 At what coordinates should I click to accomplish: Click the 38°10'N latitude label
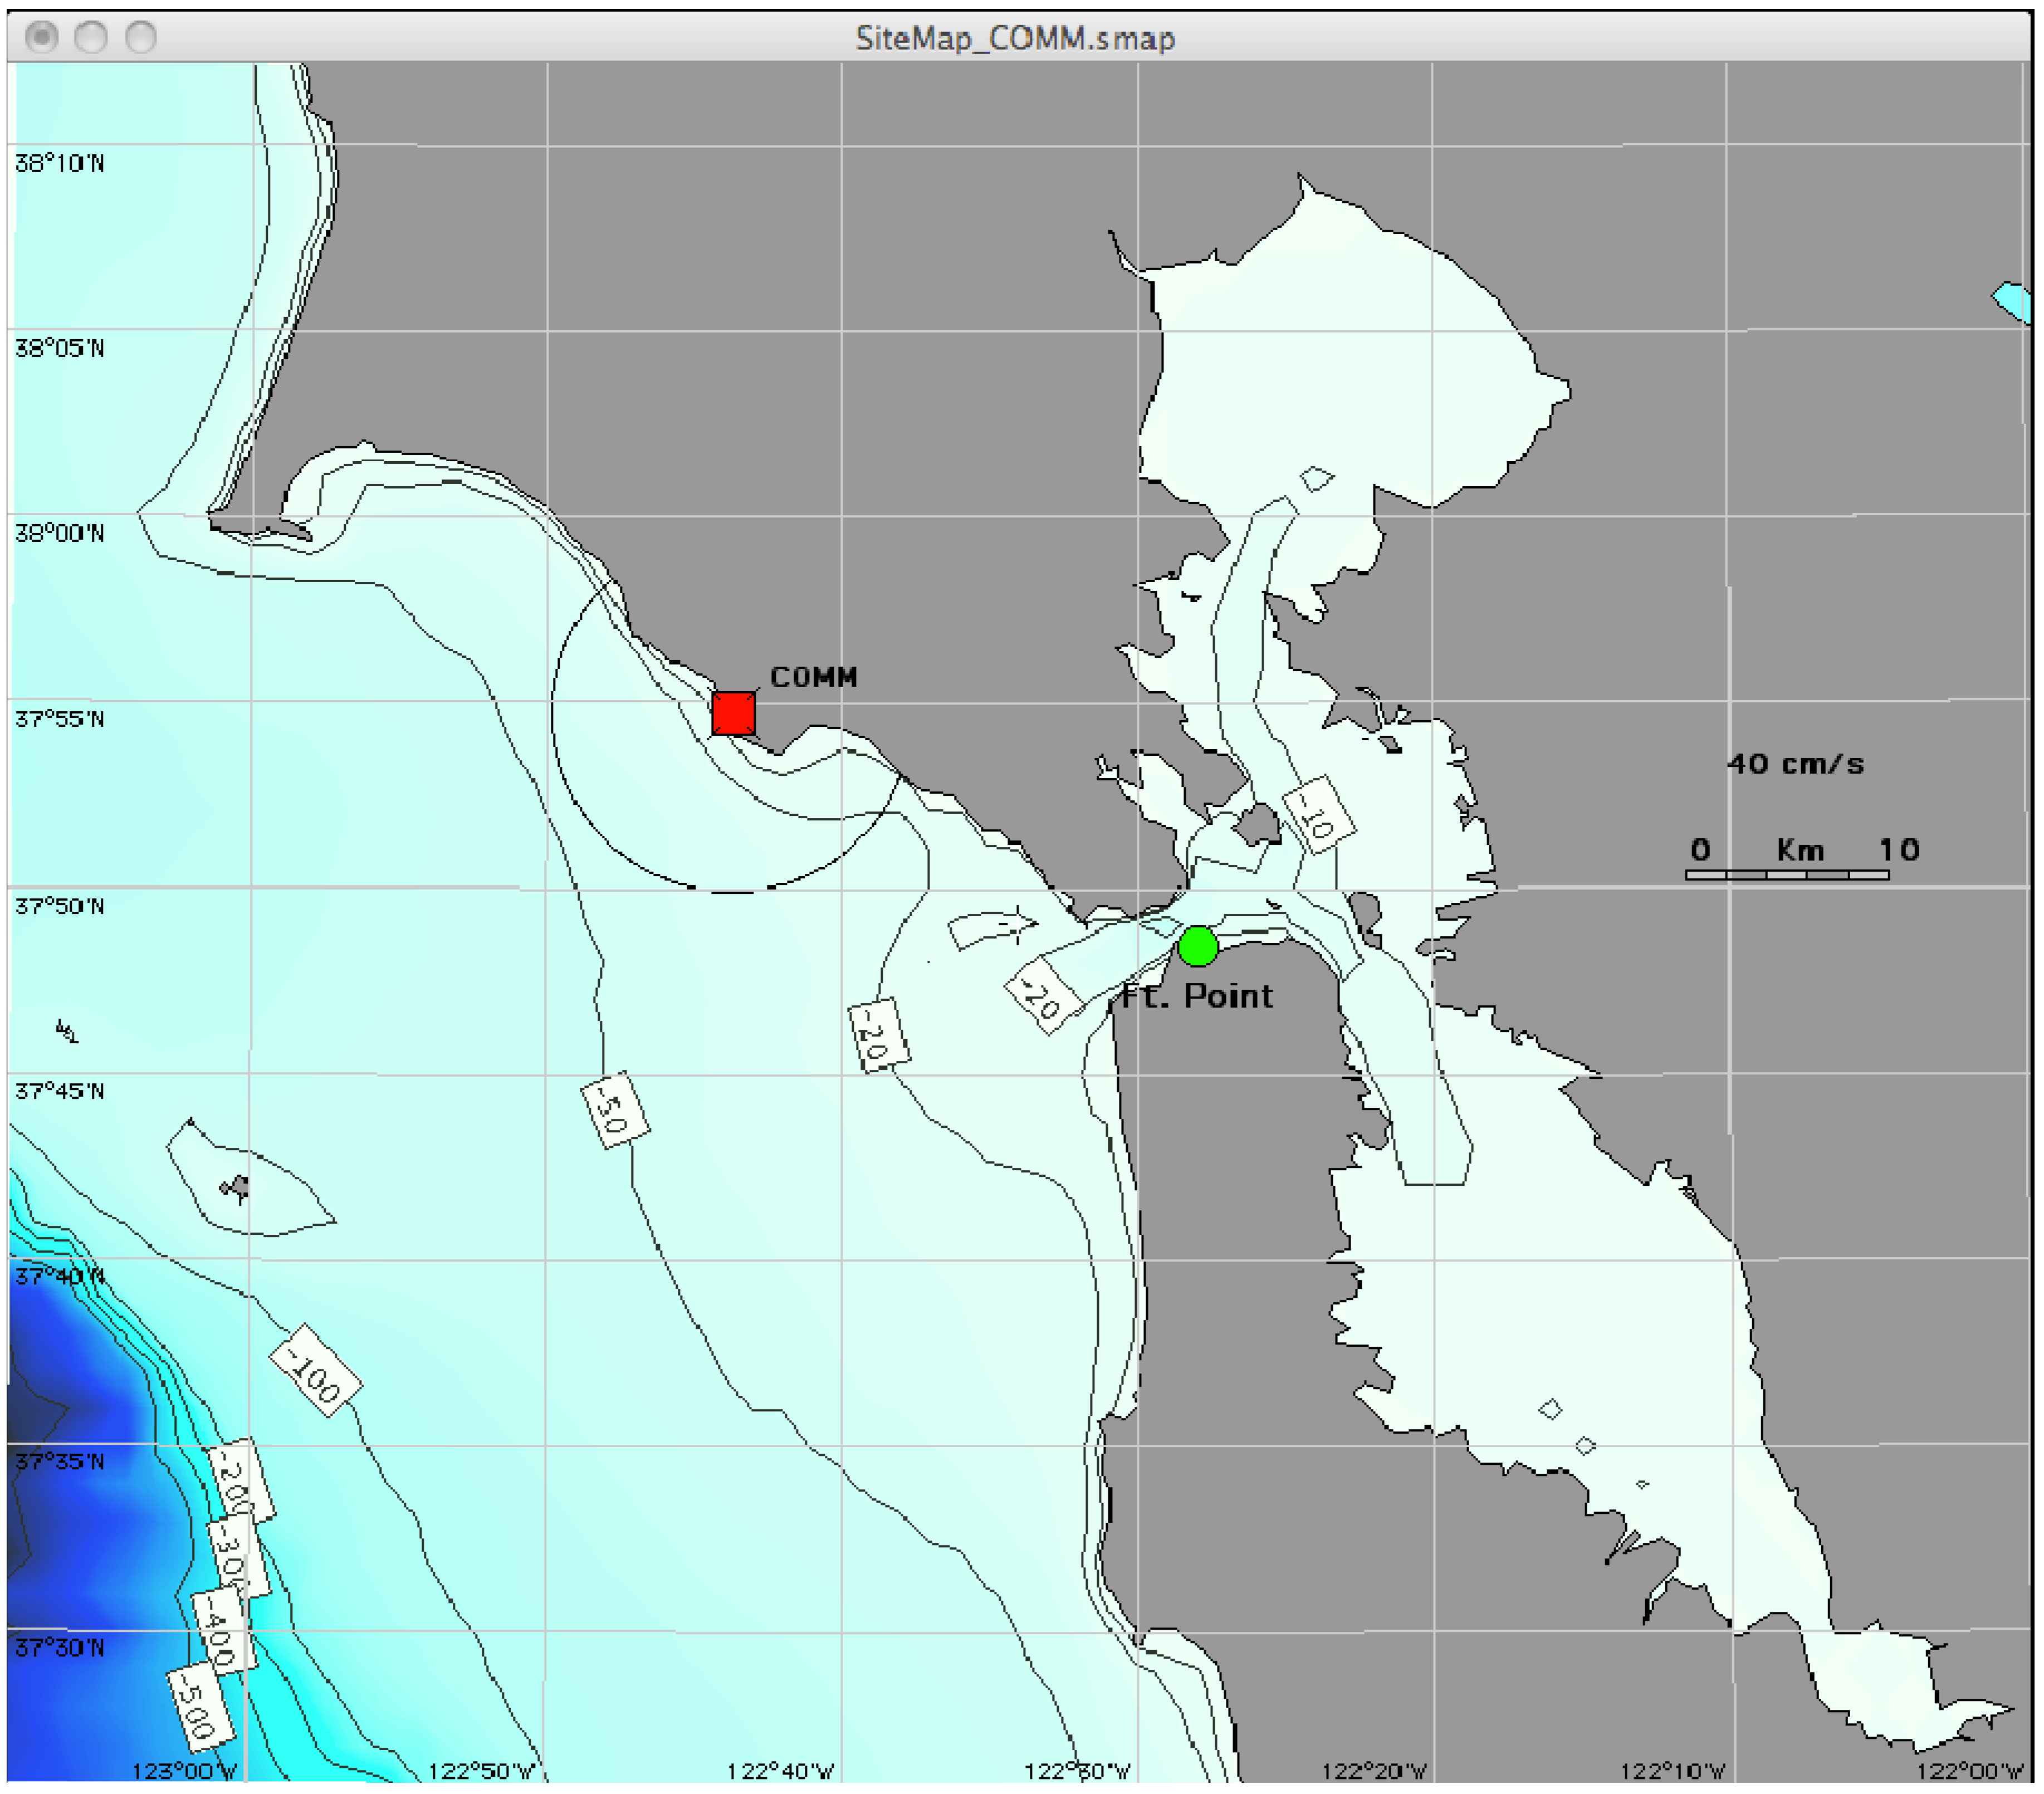click(x=59, y=163)
